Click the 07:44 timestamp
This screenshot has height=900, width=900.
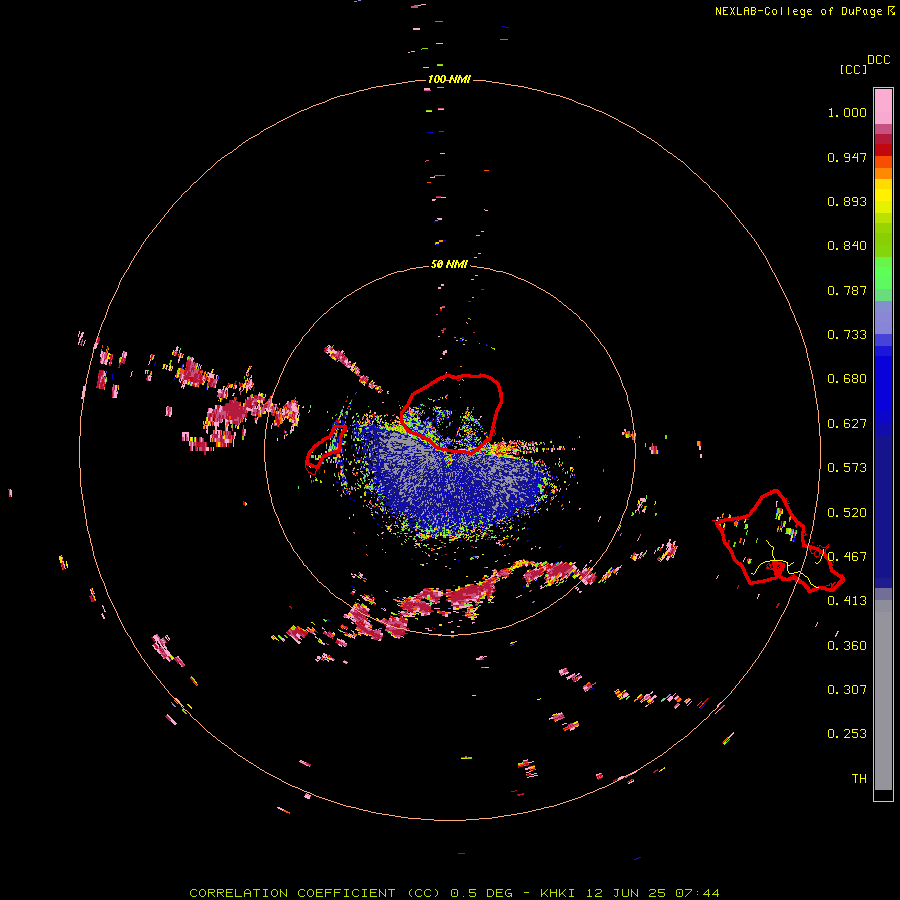tap(698, 893)
